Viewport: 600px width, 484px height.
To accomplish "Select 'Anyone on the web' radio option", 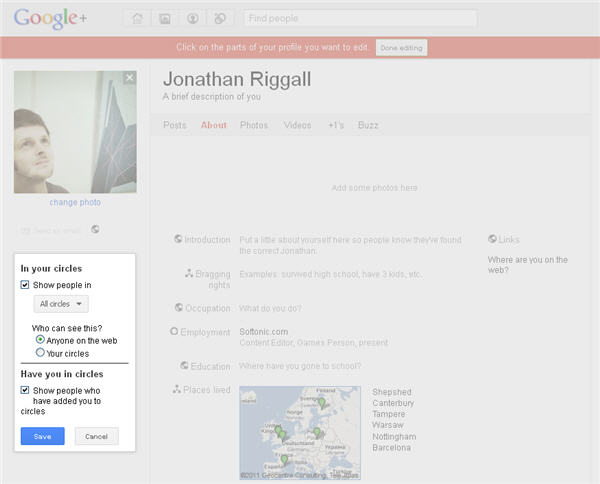I will point(40,340).
